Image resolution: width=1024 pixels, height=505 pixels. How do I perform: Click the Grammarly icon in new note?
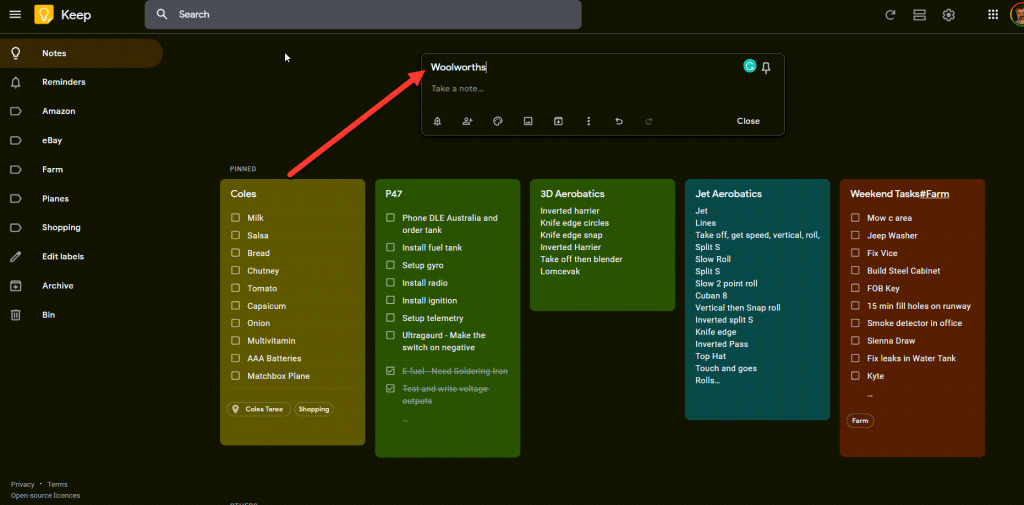click(749, 66)
